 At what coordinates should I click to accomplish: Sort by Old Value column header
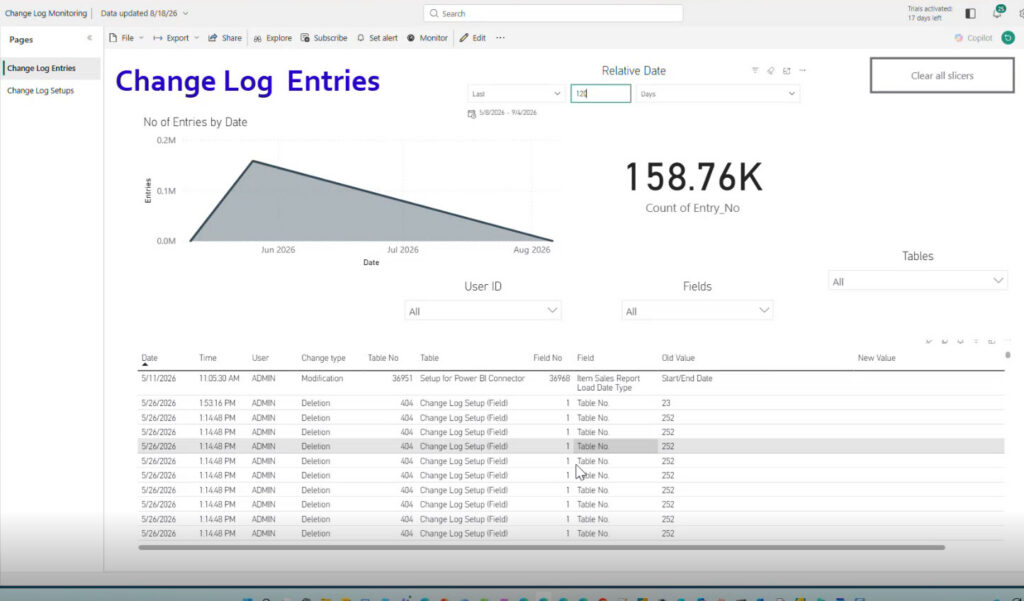(x=678, y=358)
